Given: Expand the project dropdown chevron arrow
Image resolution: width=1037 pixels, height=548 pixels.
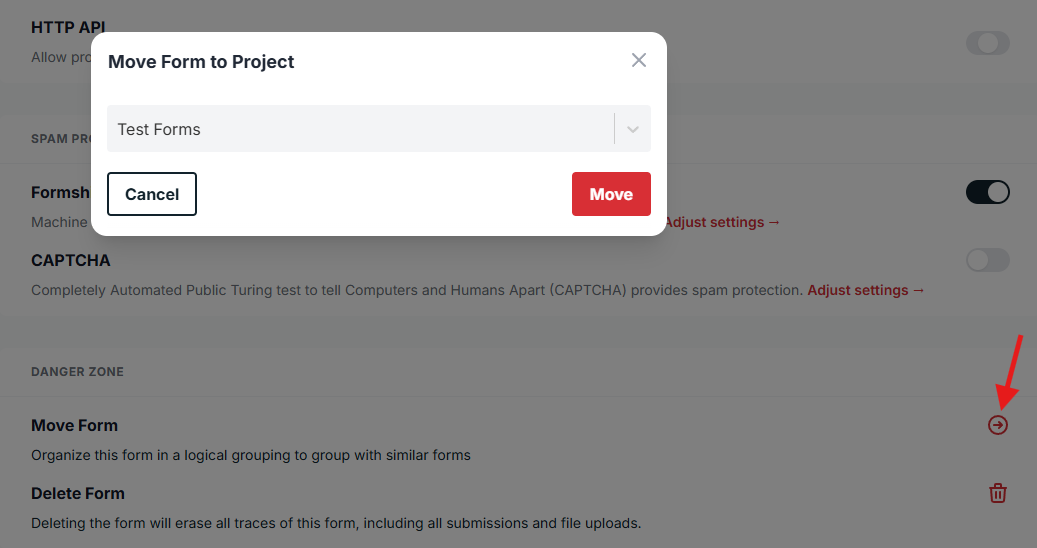Looking at the screenshot, I should [632, 129].
